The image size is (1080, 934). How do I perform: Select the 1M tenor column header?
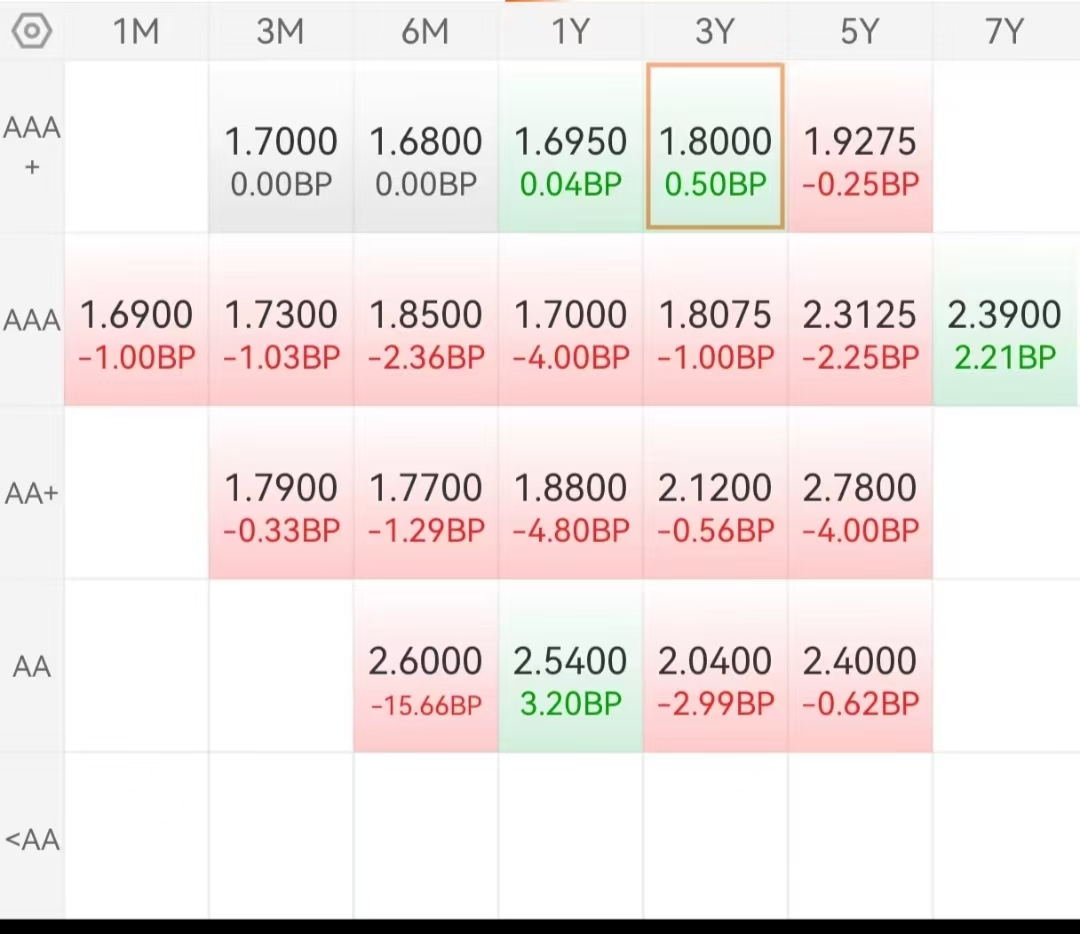(136, 32)
